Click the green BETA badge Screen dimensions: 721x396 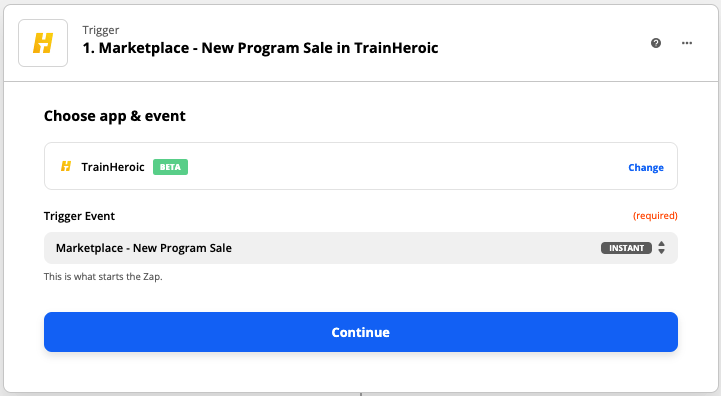click(x=170, y=167)
